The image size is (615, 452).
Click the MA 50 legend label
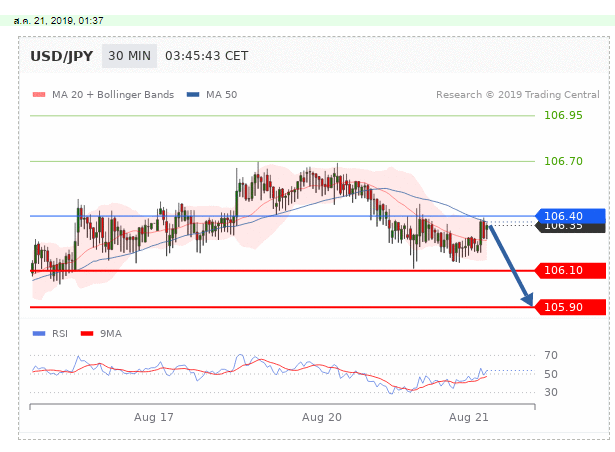(222, 95)
